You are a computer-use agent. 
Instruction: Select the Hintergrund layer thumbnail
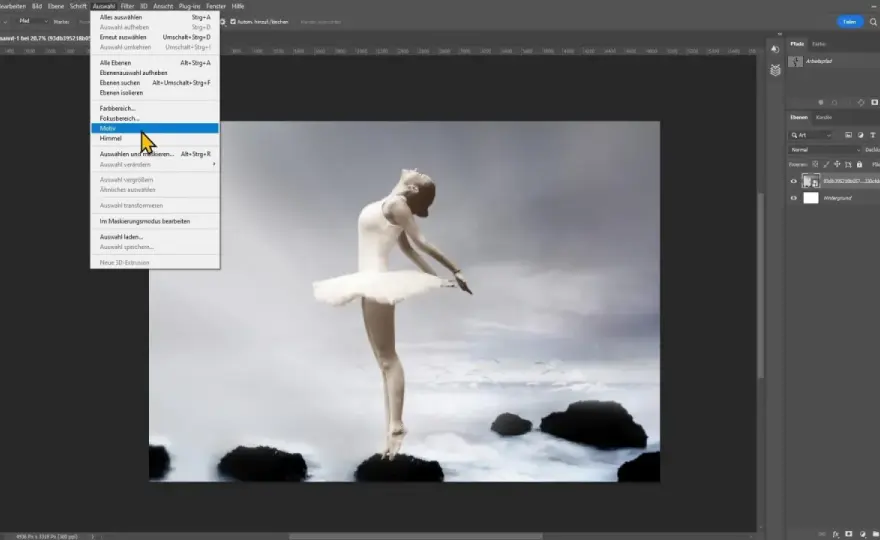(811, 198)
